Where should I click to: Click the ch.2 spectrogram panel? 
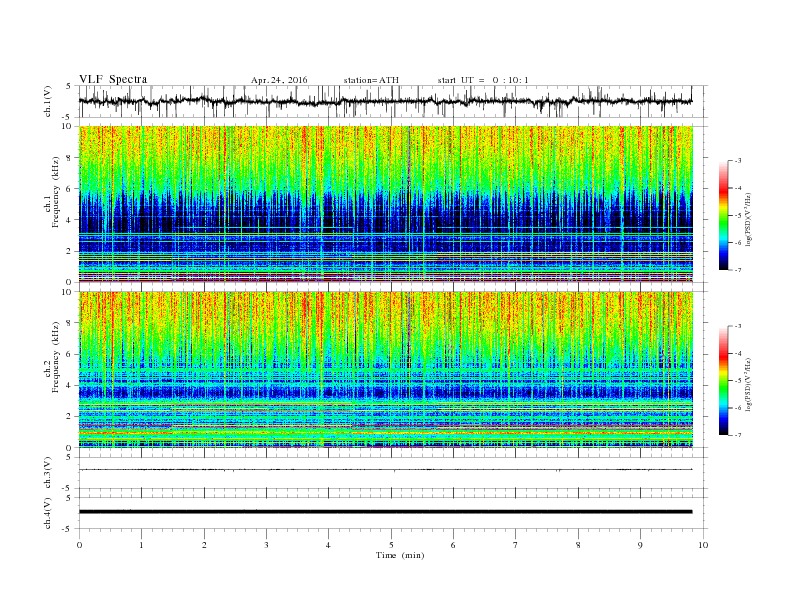386,370
